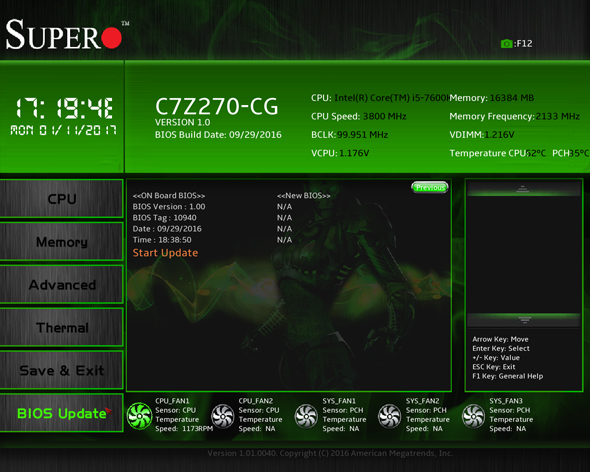Viewport: 590px width, 472px height.
Task: Switch to the Thermal section
Action: click(62, 327)
